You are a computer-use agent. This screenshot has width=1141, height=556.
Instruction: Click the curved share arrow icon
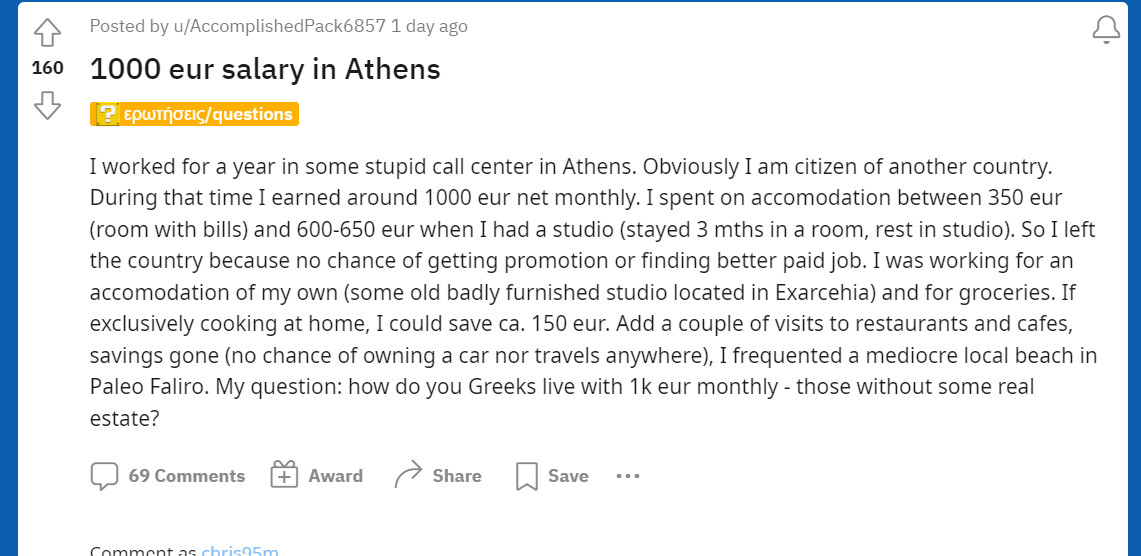point(409,476)
